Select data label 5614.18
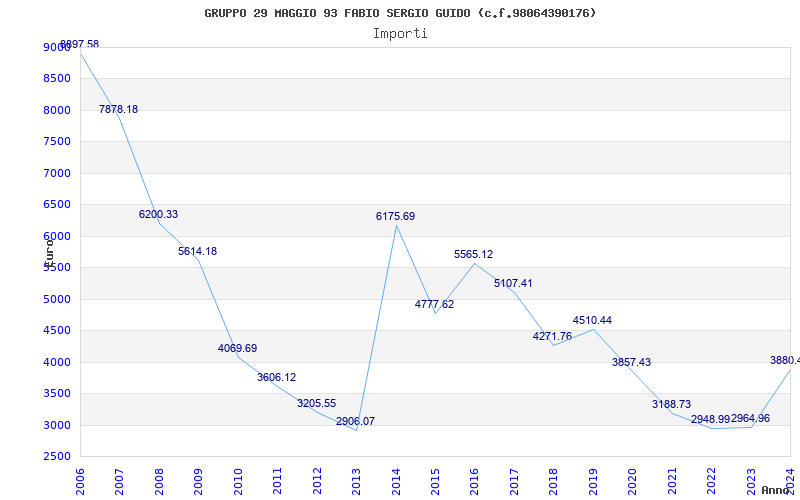This screenshot has width=800, height=500. pyautogui.click(x=197, y=252)
